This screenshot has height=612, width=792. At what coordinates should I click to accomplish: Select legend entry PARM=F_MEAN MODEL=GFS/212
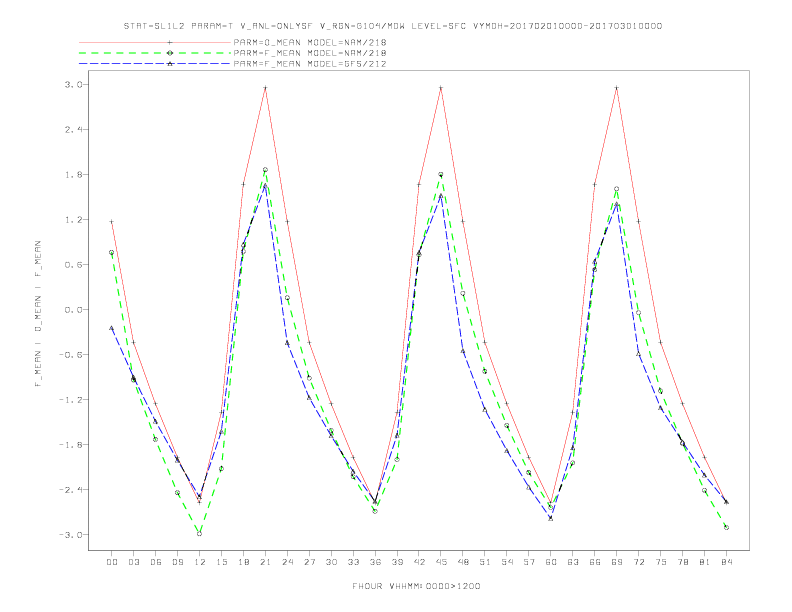(x=310, y=64)
